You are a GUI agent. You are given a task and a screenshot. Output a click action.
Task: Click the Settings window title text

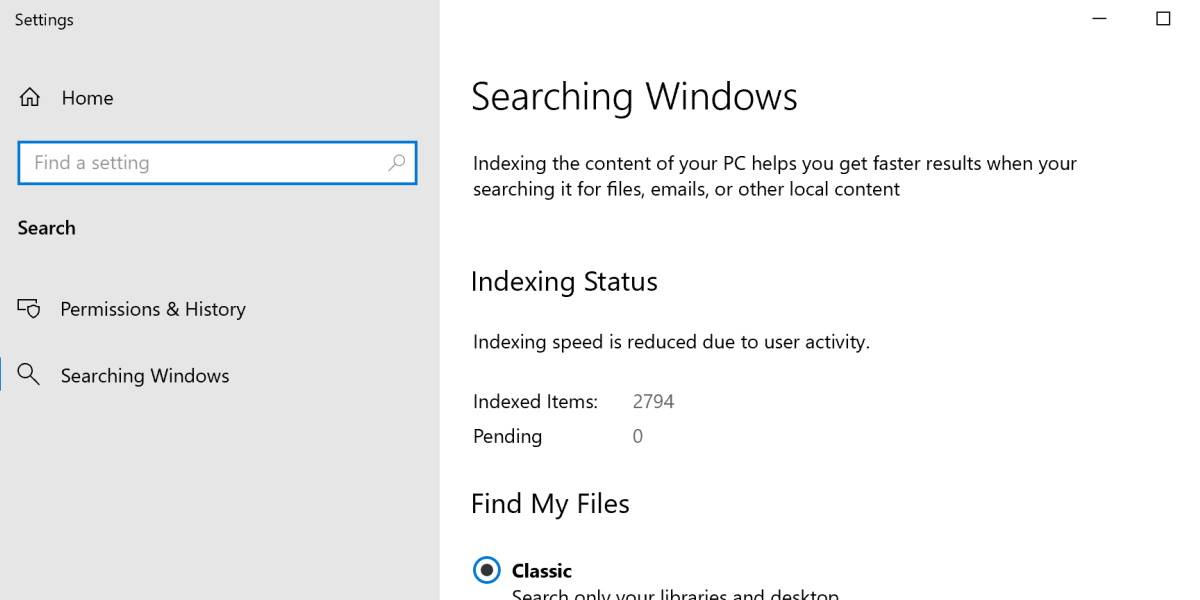[44, 20]
